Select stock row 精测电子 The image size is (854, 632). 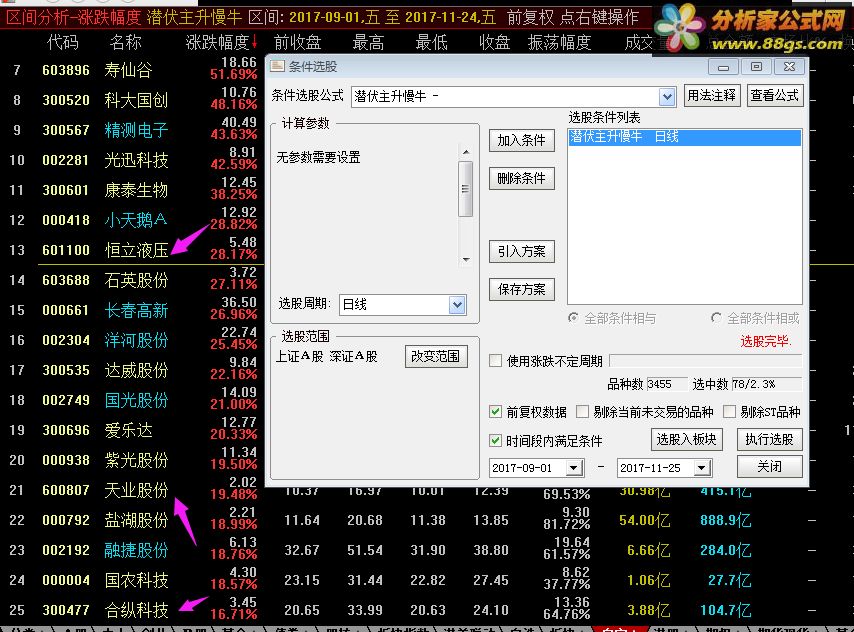coord(136,130)
